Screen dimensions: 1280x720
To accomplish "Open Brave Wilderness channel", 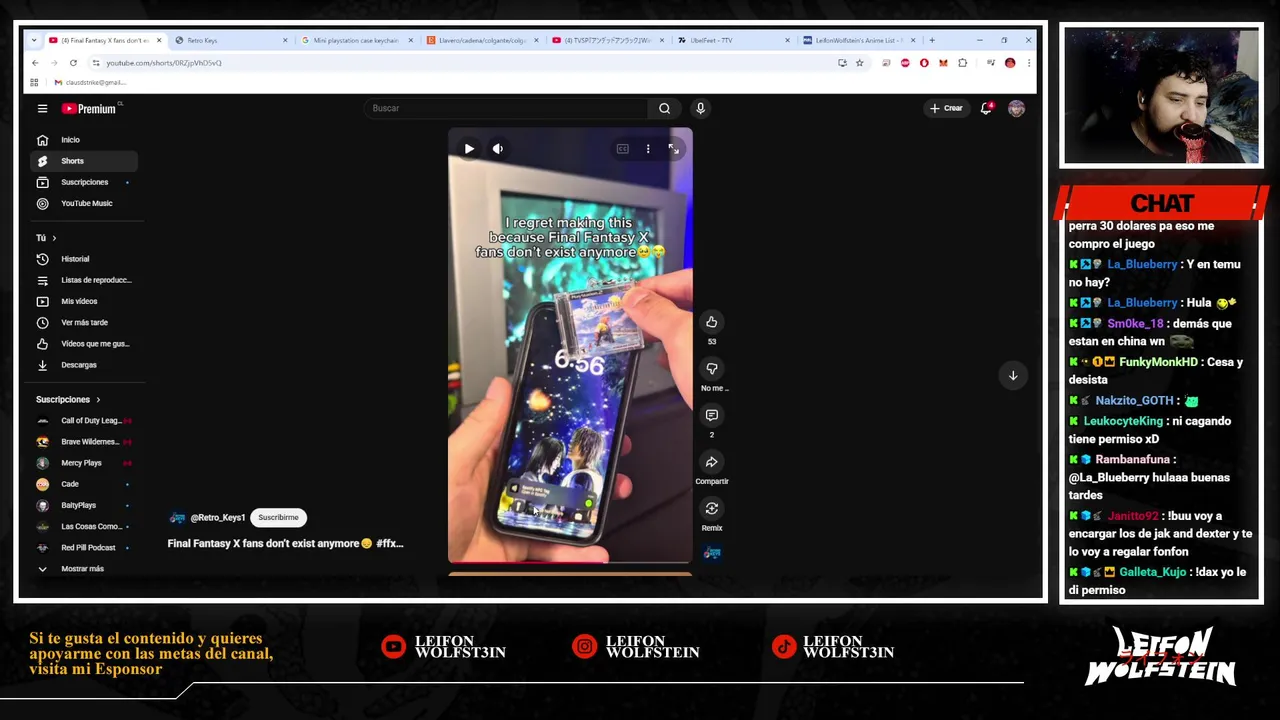I will [84, 442].
